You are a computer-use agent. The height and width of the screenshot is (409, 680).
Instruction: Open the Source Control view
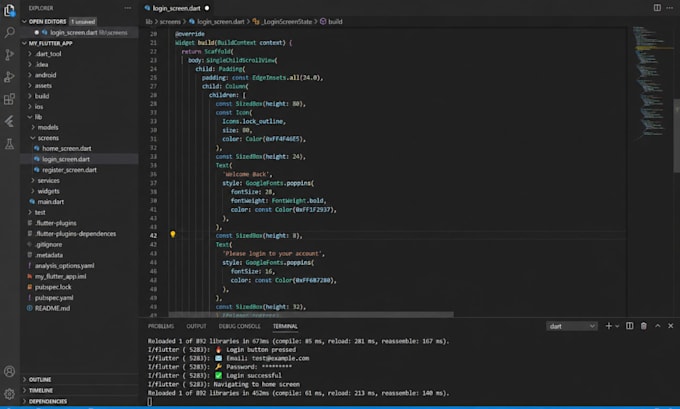[9, 55]
